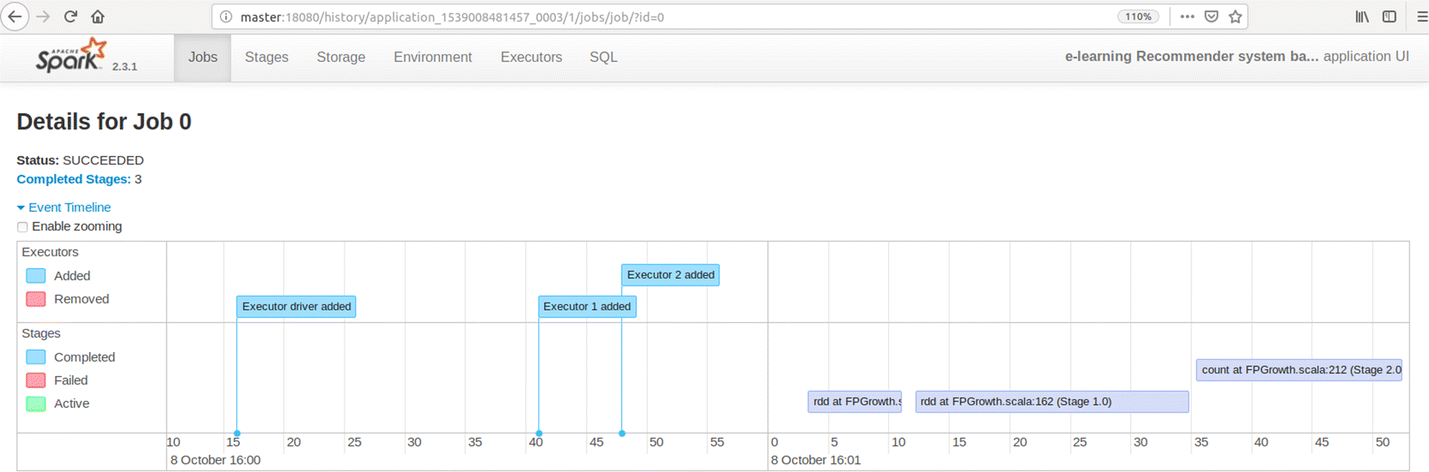
Task: Click the 110% zoom level indicator
Action: pos(1140,16)
